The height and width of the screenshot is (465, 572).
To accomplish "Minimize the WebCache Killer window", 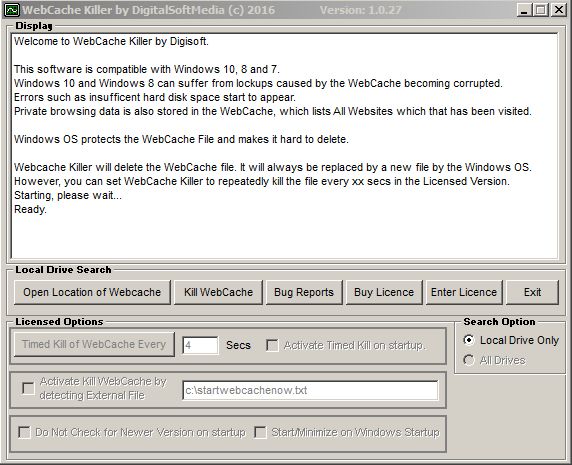I will tap(524, 9).
